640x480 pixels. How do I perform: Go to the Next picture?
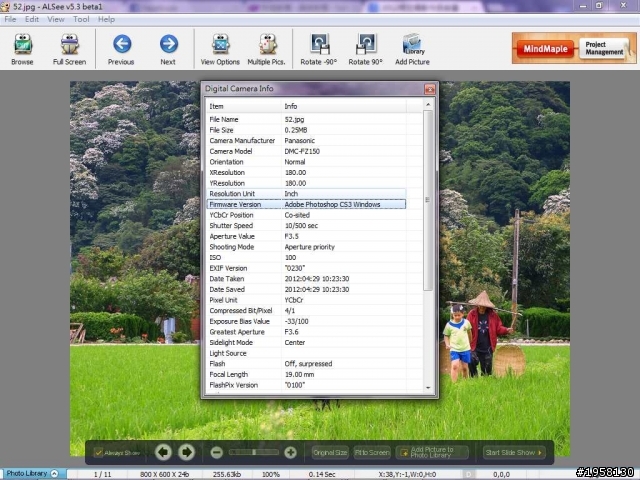(168, 49)
